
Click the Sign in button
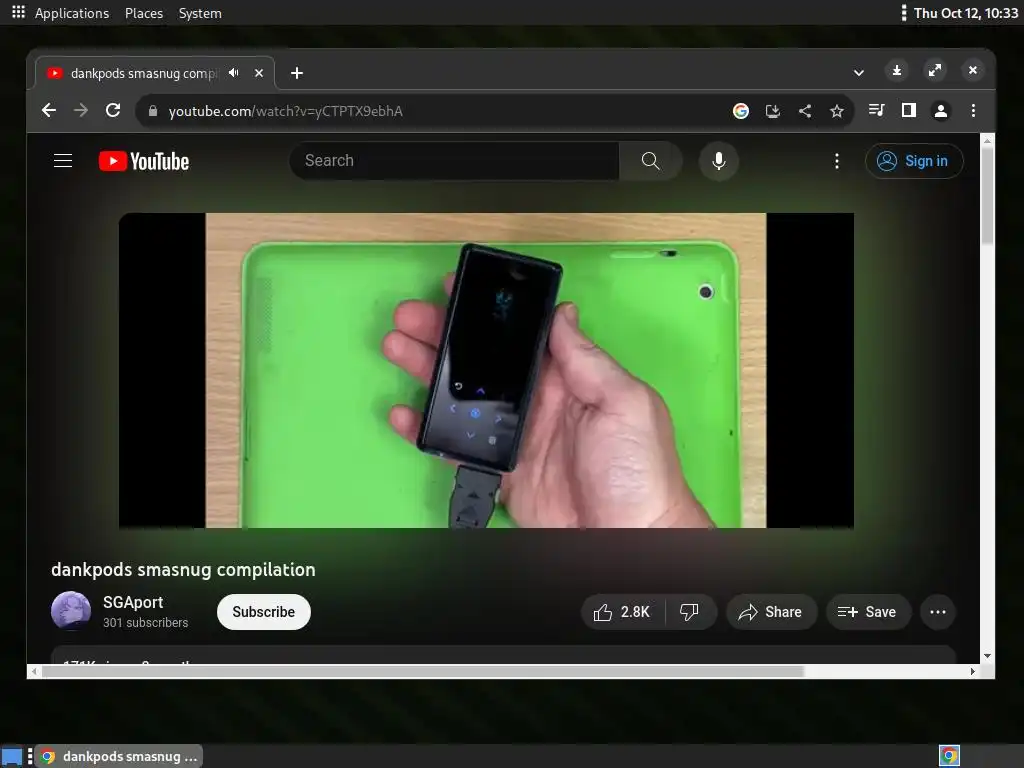point(914,161)
